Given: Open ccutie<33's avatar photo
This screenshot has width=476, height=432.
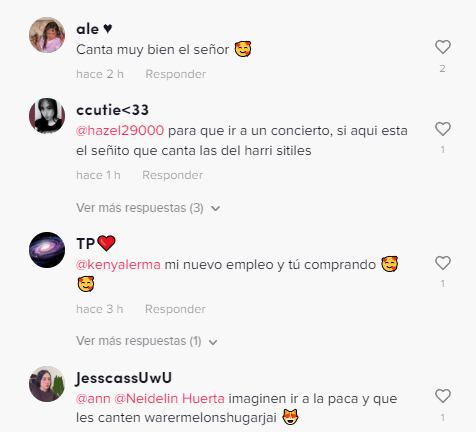Looking at the screenshot, I should [47, 116].
